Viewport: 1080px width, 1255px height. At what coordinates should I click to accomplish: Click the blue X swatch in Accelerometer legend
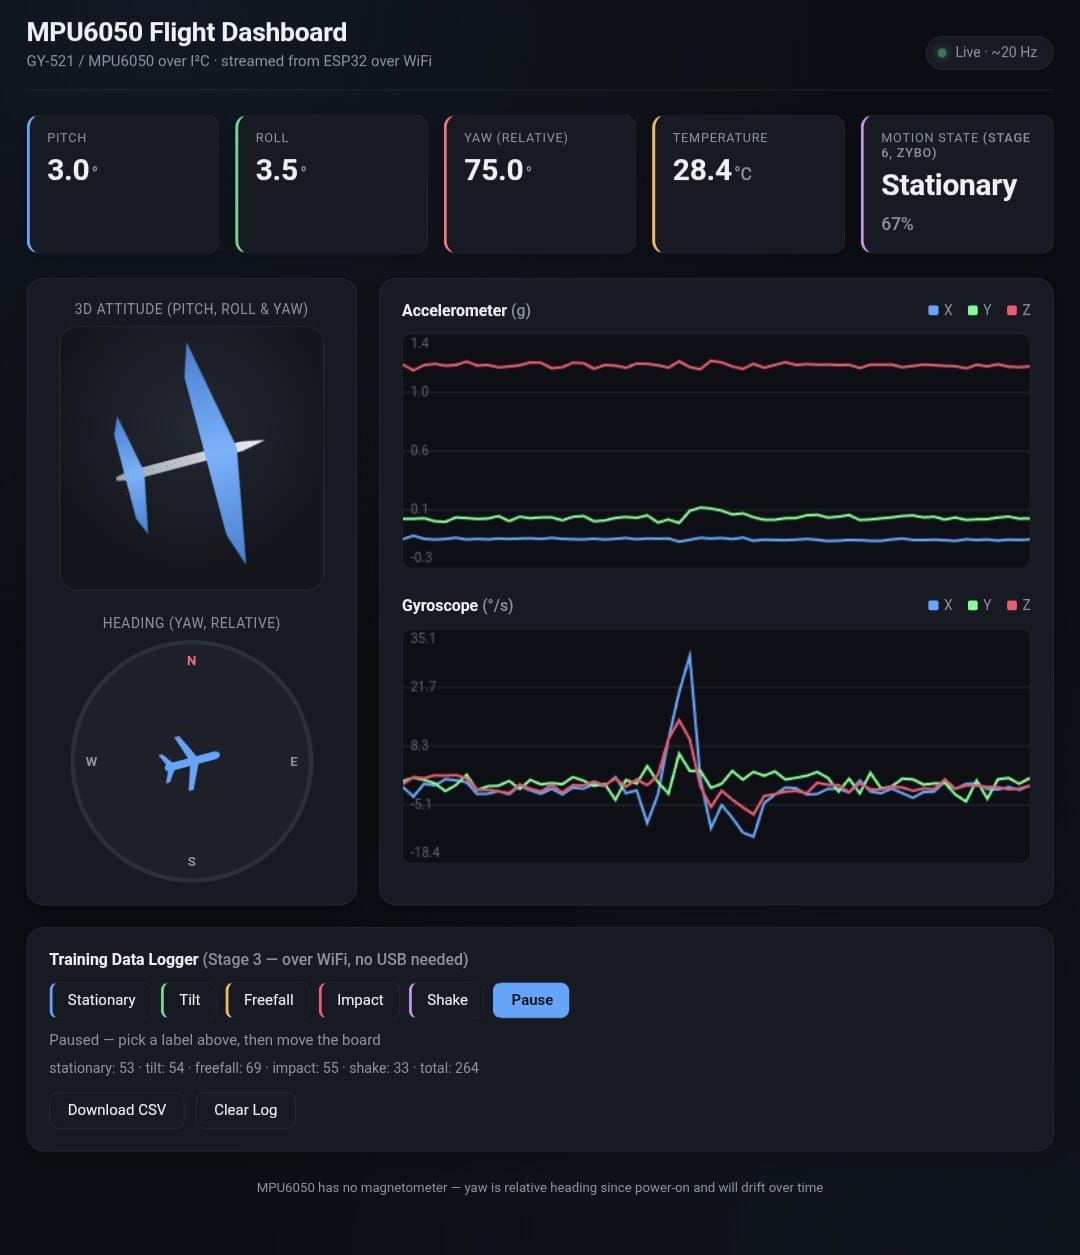click(x=933, y=311)
